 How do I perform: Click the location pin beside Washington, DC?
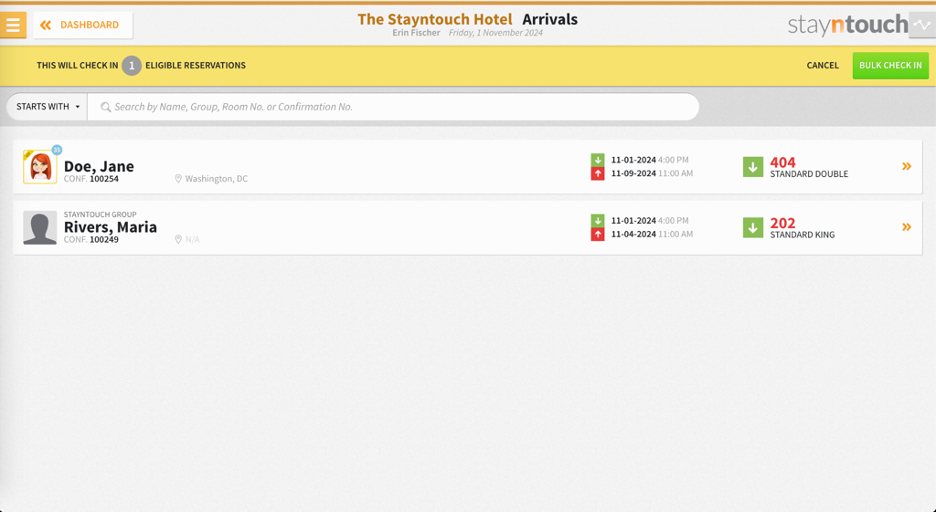click(178, 178)
